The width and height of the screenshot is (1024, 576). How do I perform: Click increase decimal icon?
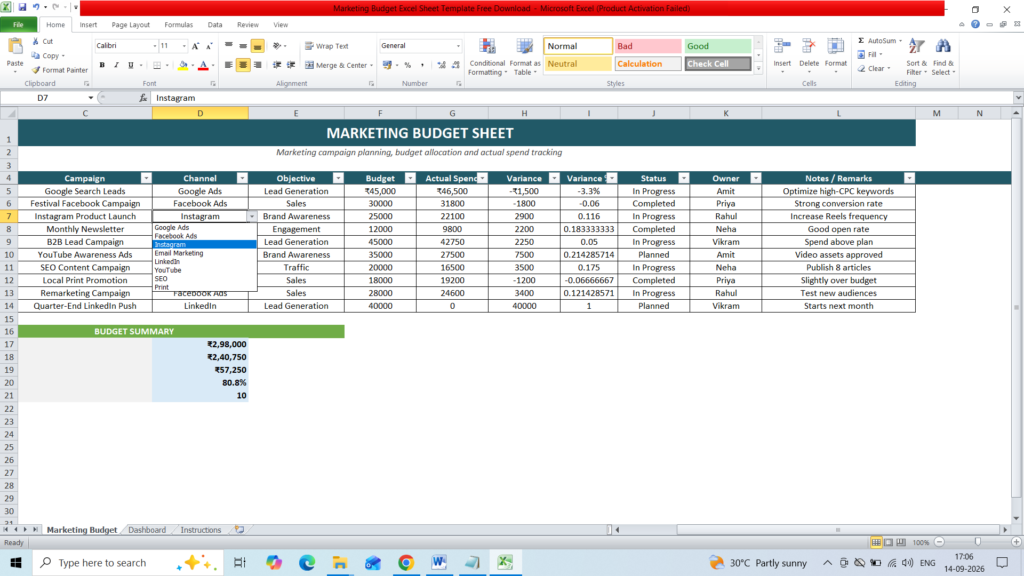point(441,65)
